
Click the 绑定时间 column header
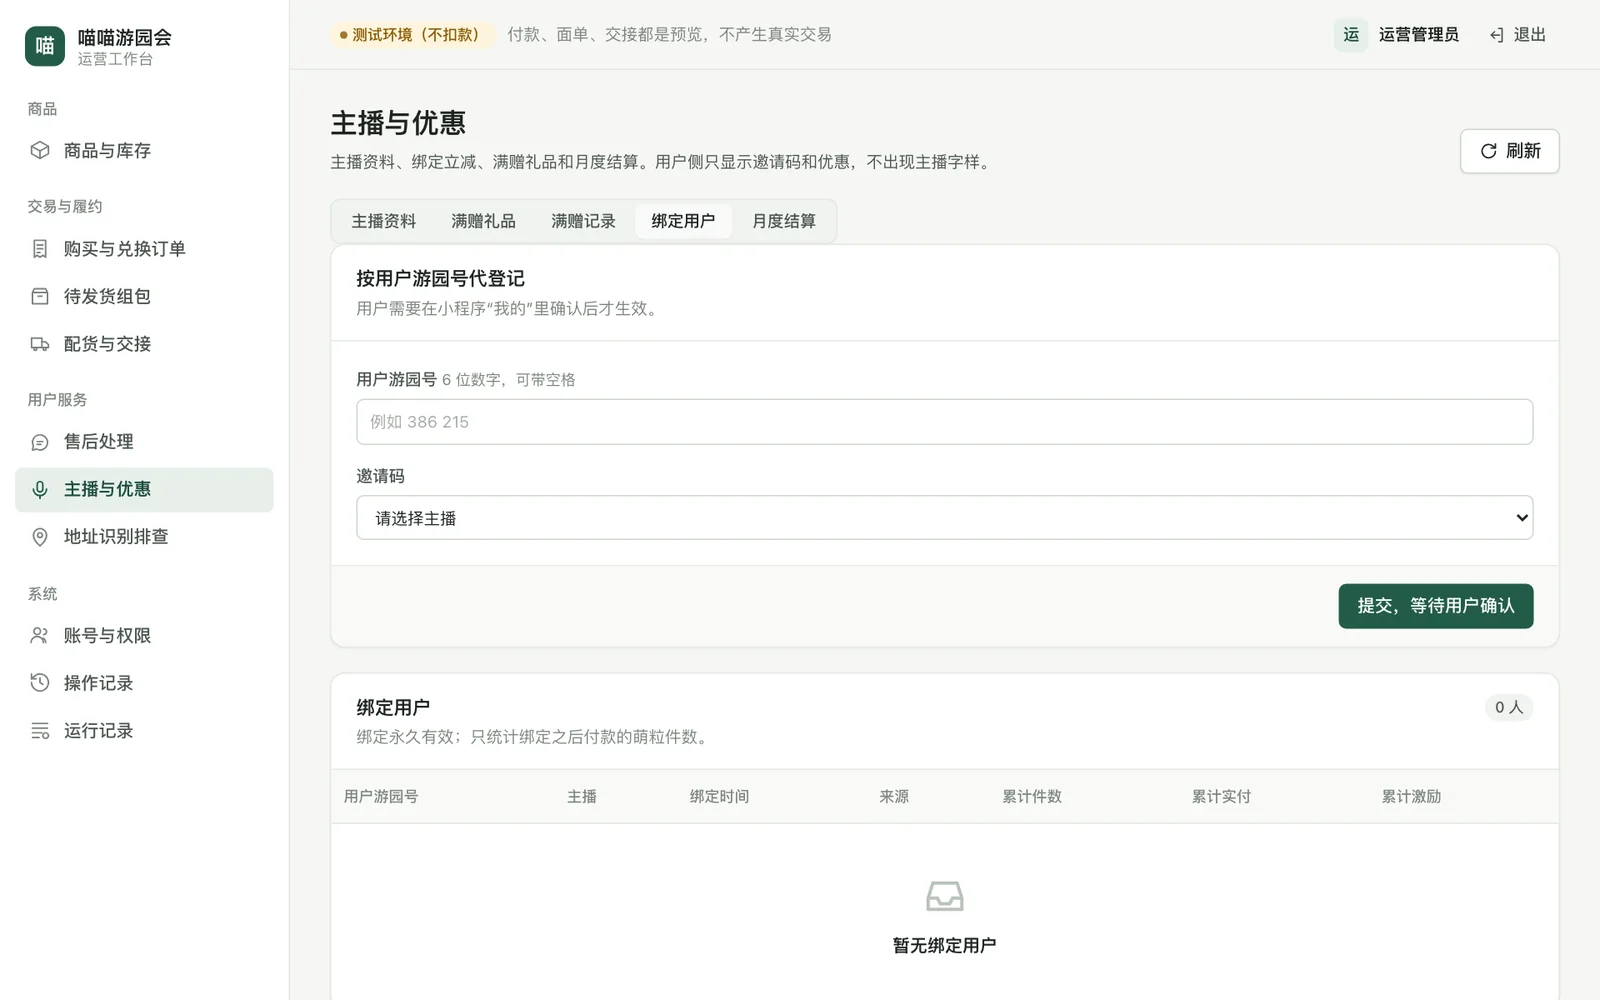point(719,797)
